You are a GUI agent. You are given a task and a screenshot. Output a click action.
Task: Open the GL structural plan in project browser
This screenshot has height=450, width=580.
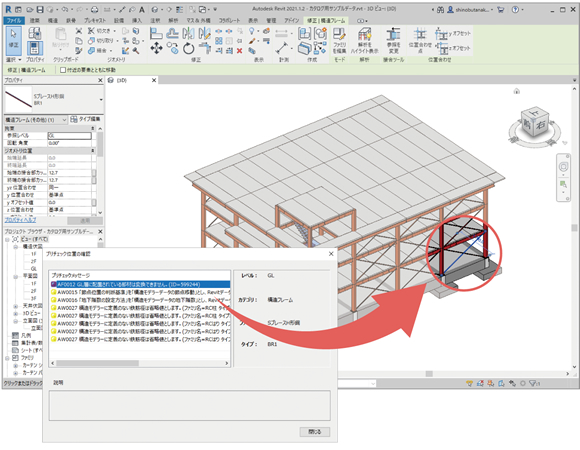(x=34, y=269)
